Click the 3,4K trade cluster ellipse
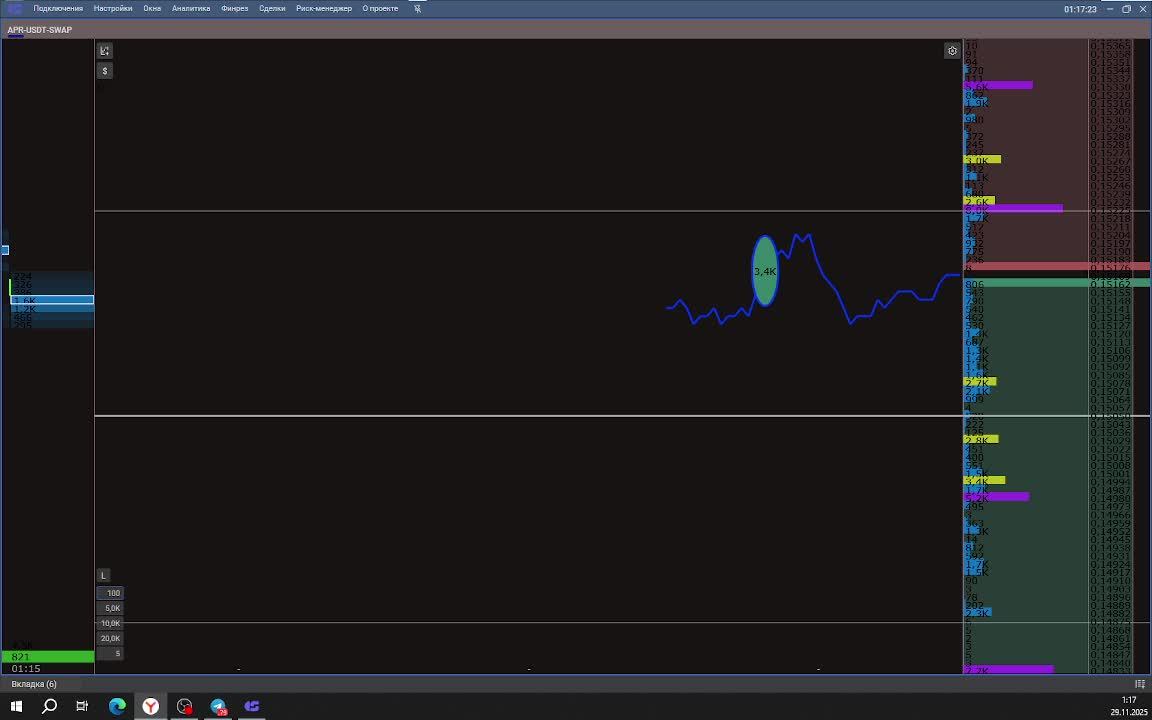This screenshot has height=720, width=1152. (765, 271)
